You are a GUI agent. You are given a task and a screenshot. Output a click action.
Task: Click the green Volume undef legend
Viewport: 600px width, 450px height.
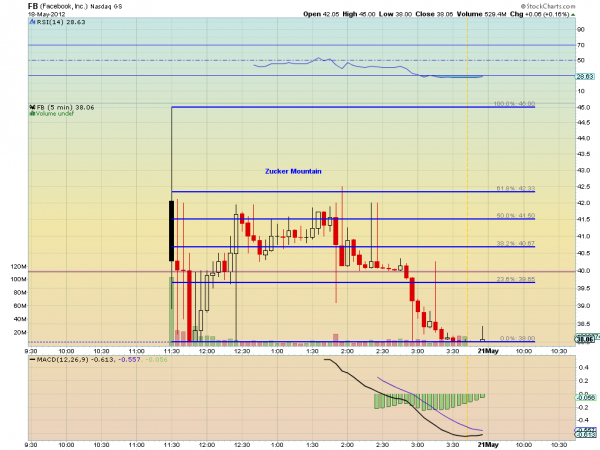(55, 114)
